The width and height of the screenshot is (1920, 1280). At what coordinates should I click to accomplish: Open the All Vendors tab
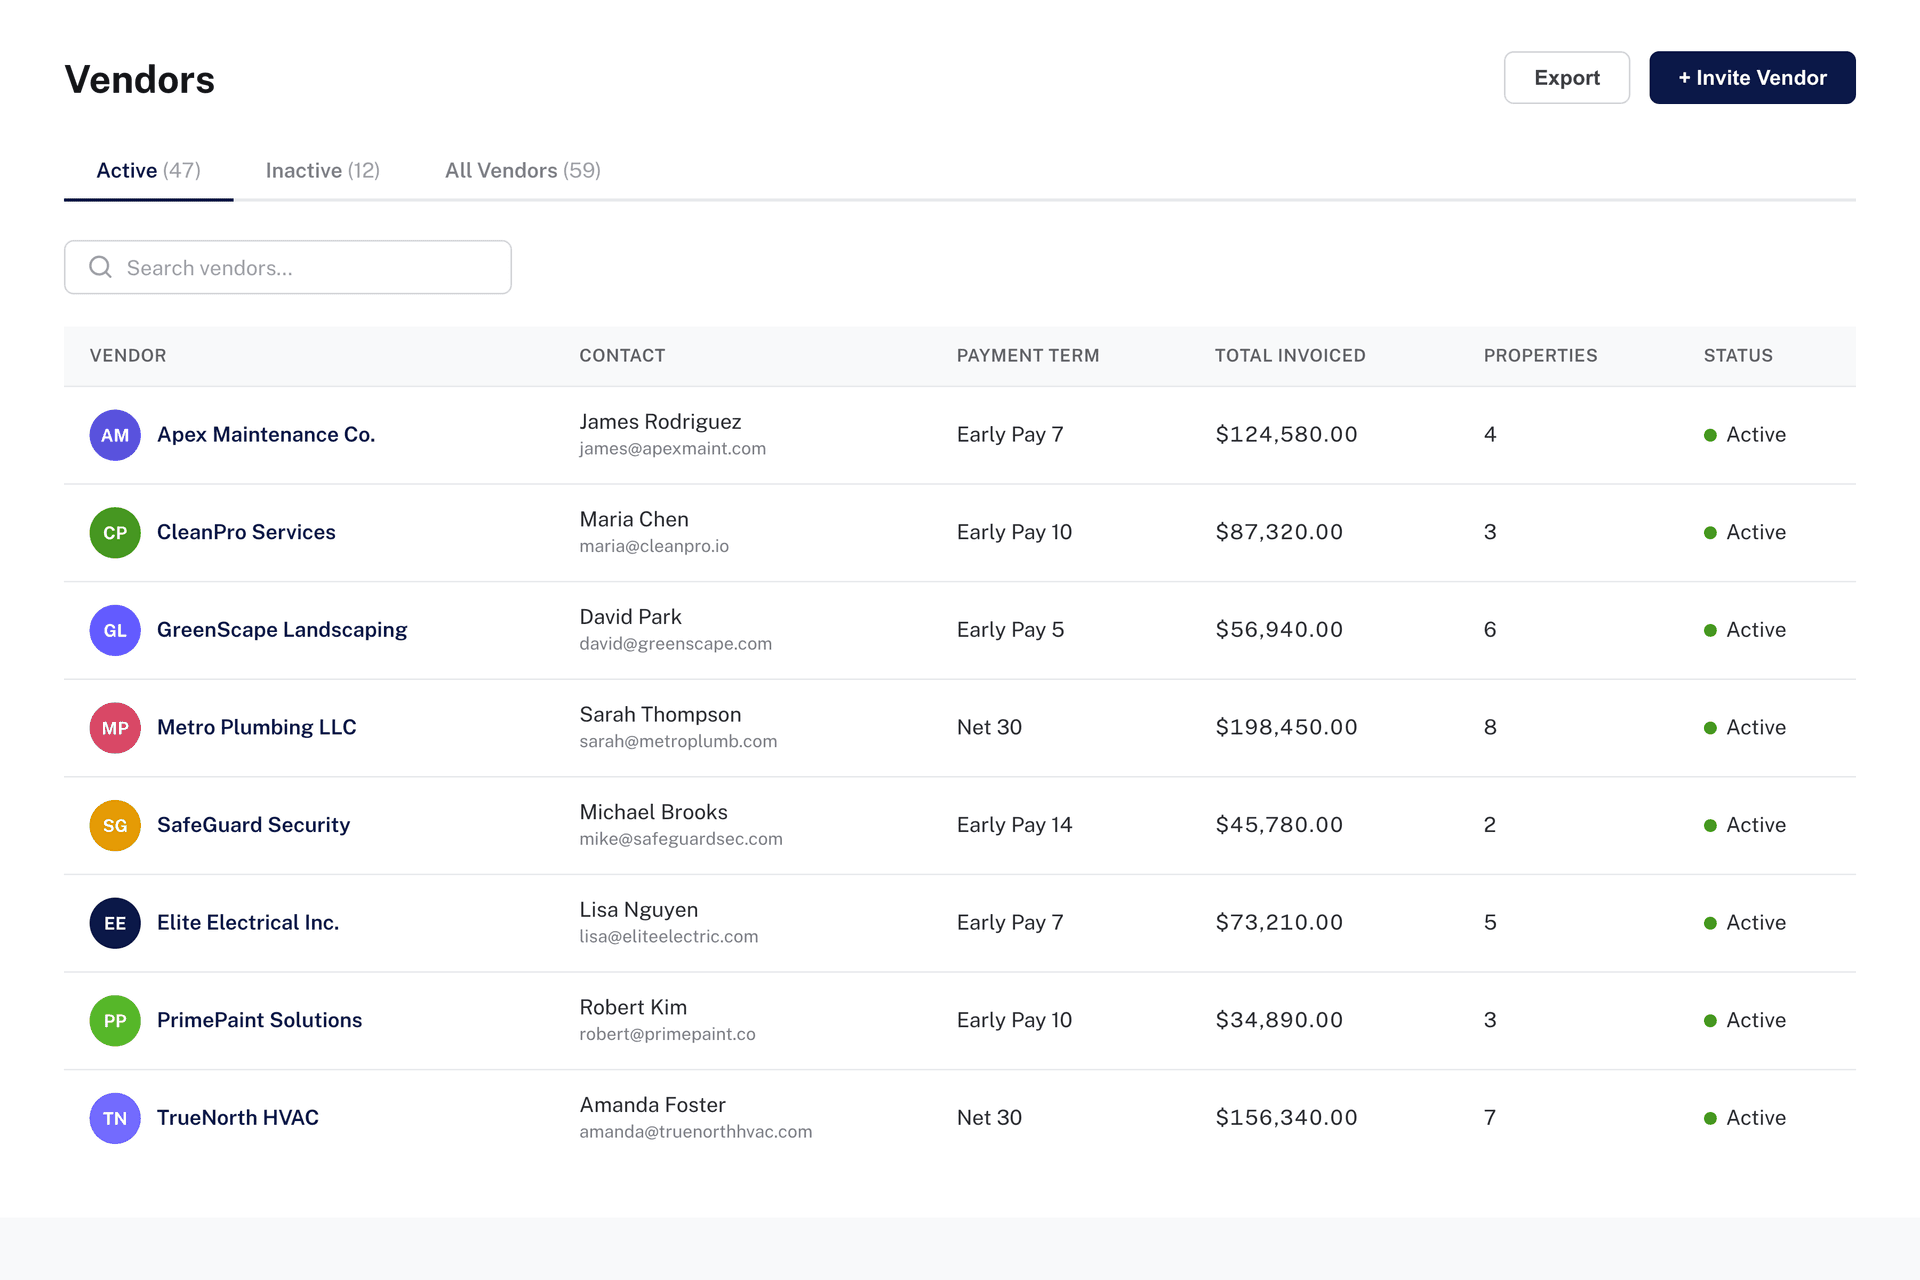click(522, 170)
